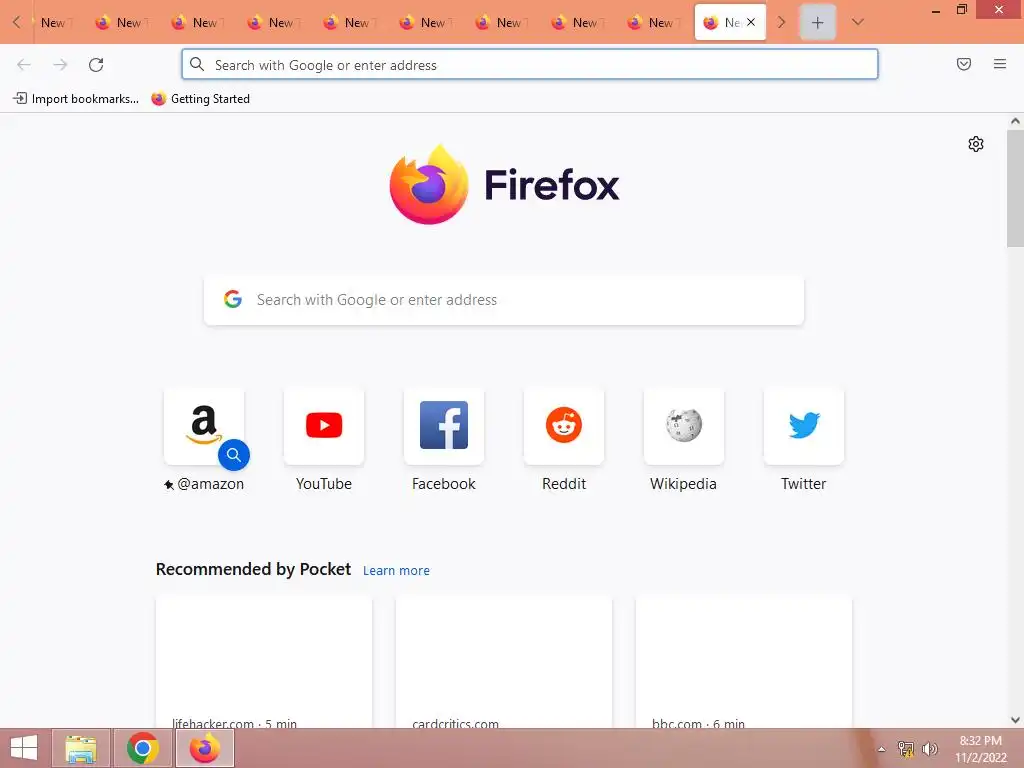The width and height of the screenshot is (1024, 768).
Task: Open the cardcritics.com Pocket story card
Action: (x=504, y=662)
